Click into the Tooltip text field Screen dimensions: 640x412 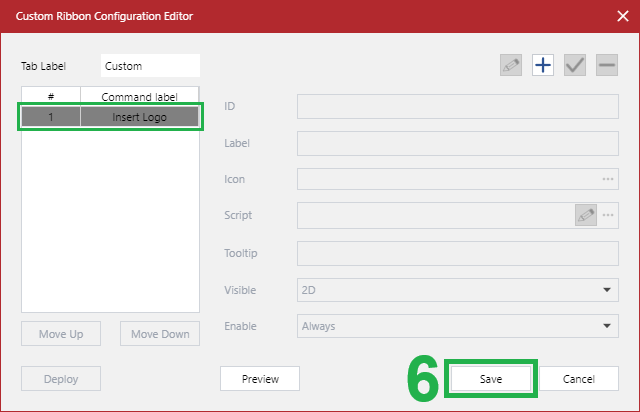tap(458, 253)
